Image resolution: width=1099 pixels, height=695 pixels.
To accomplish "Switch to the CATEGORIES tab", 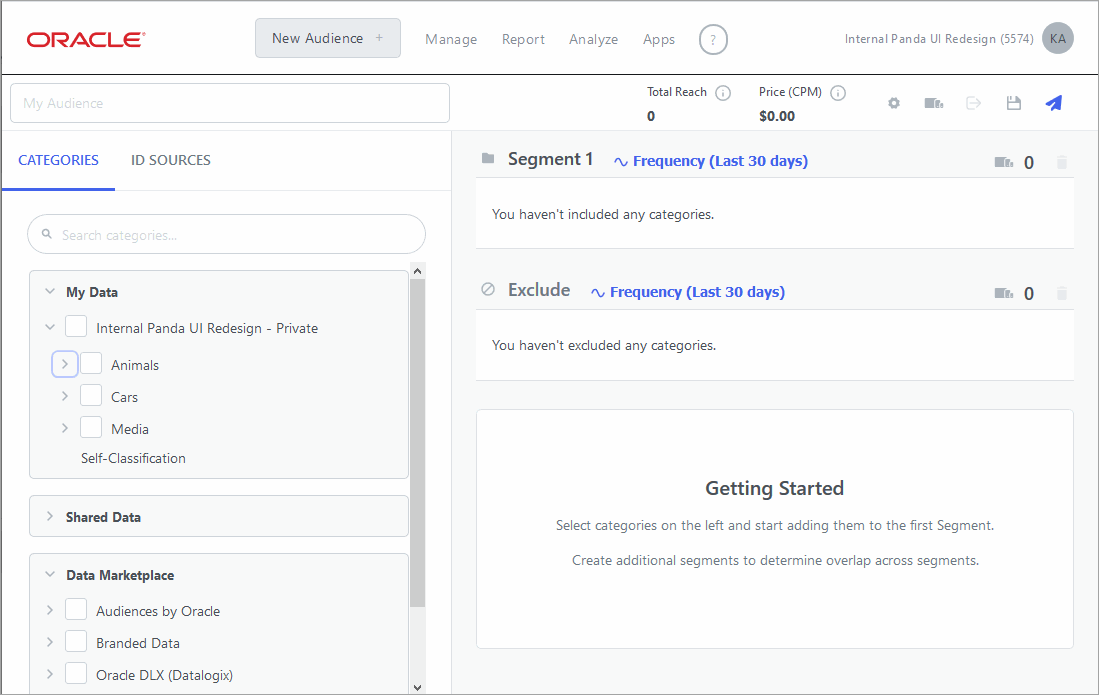I will (x=58, y=160).
